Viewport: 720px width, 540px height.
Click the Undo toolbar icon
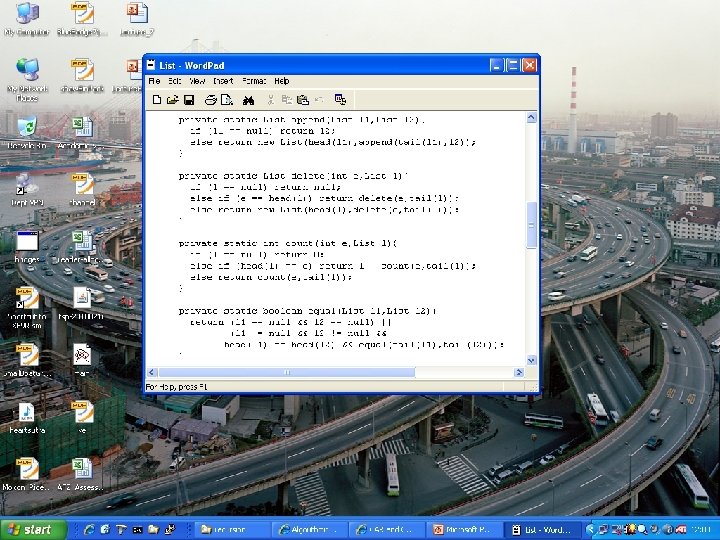(x=319, y=100)
